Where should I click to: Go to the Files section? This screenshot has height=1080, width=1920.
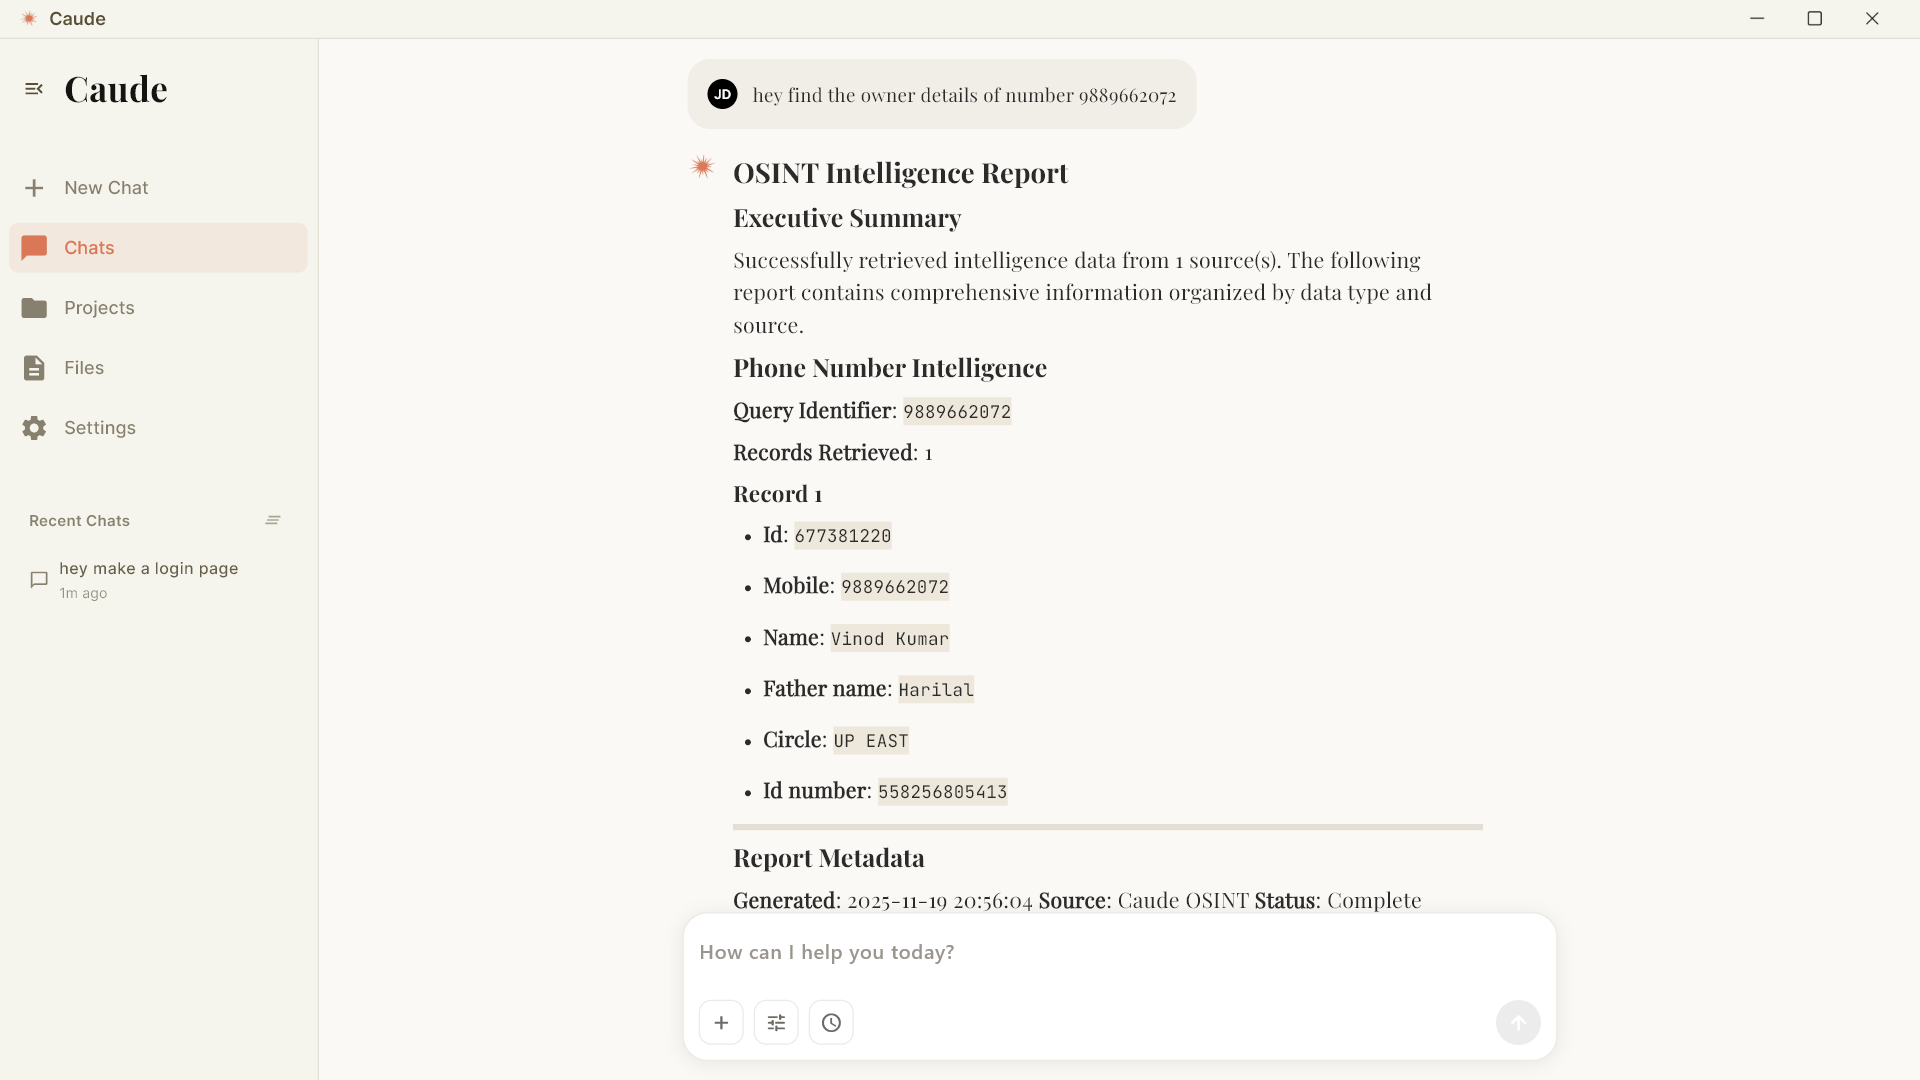pos(83,368)
